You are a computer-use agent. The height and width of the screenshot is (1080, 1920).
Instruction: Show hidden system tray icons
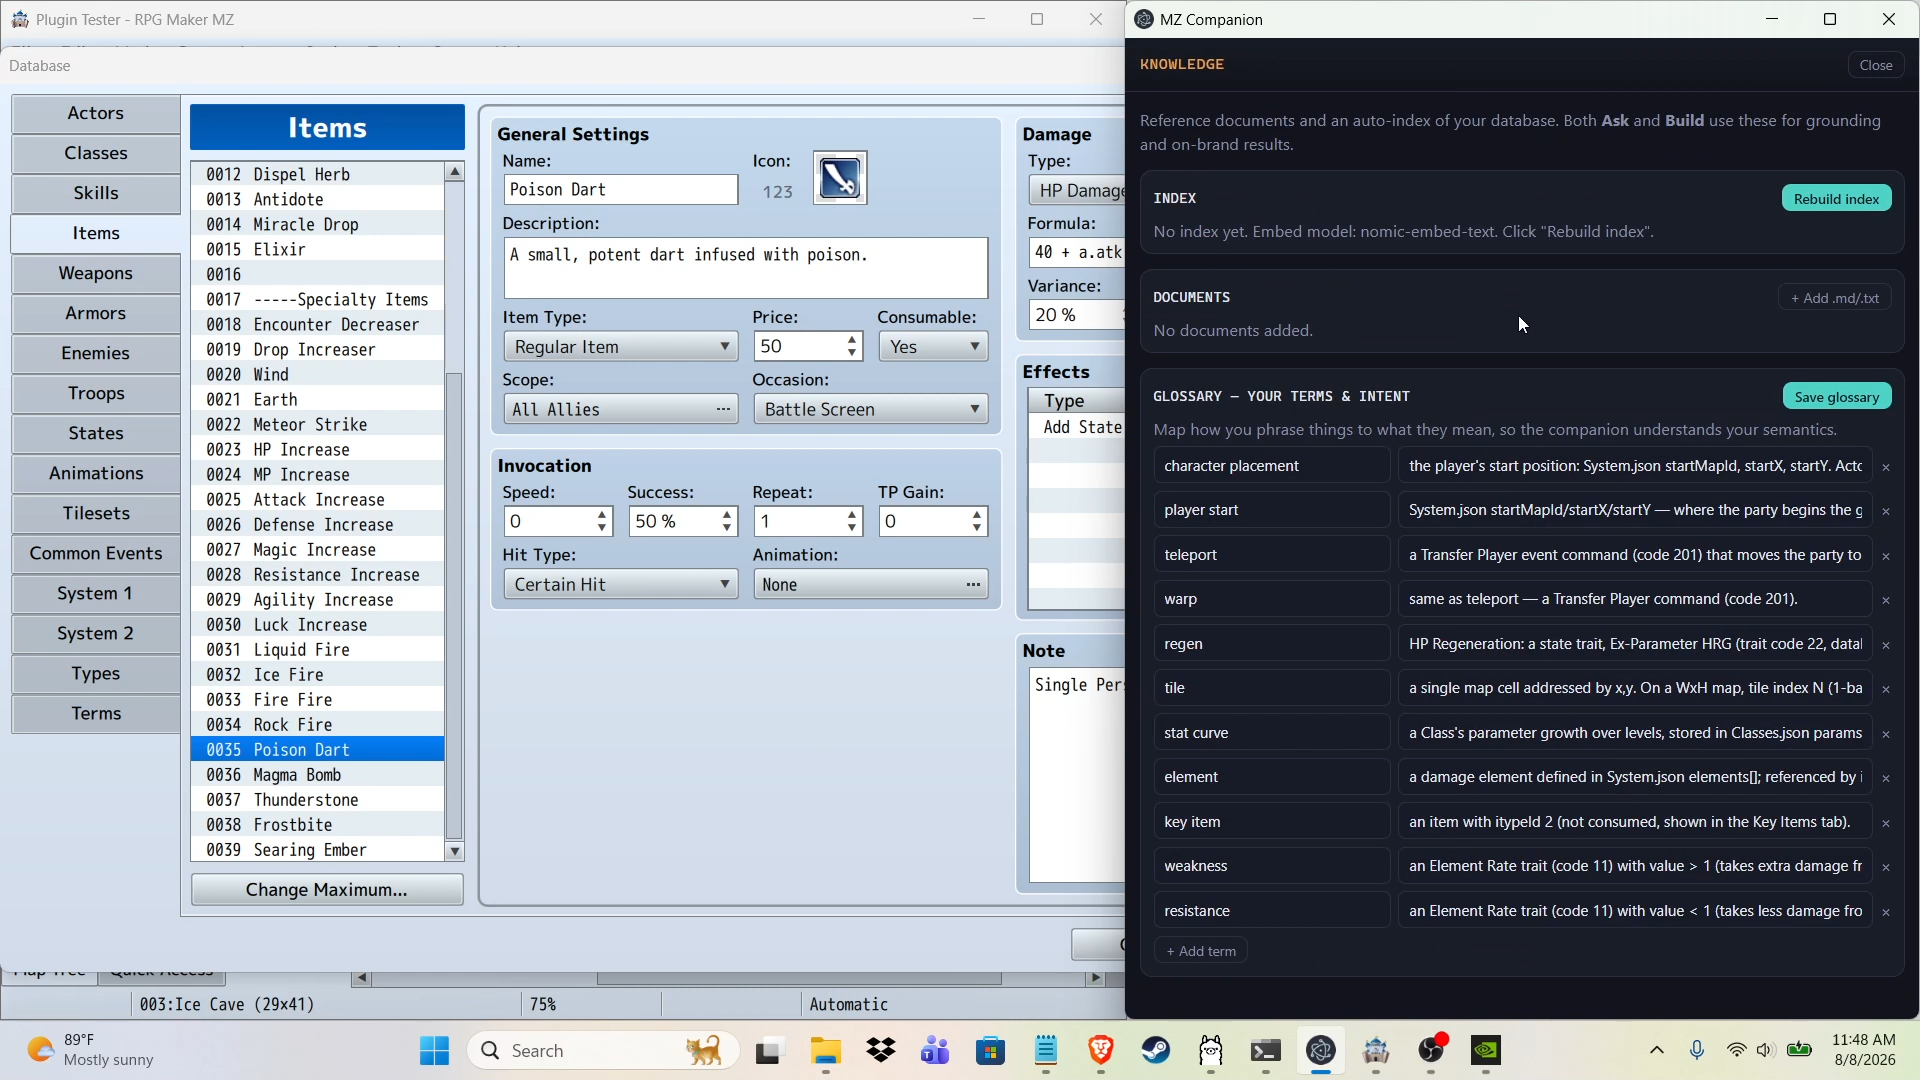pos(1657,1050)
